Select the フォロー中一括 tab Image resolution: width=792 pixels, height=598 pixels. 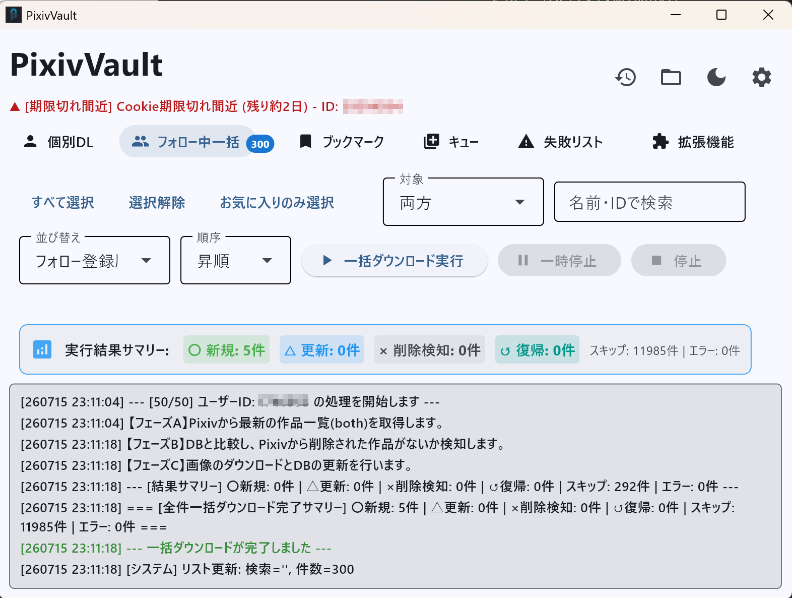(x=186, y=142)
